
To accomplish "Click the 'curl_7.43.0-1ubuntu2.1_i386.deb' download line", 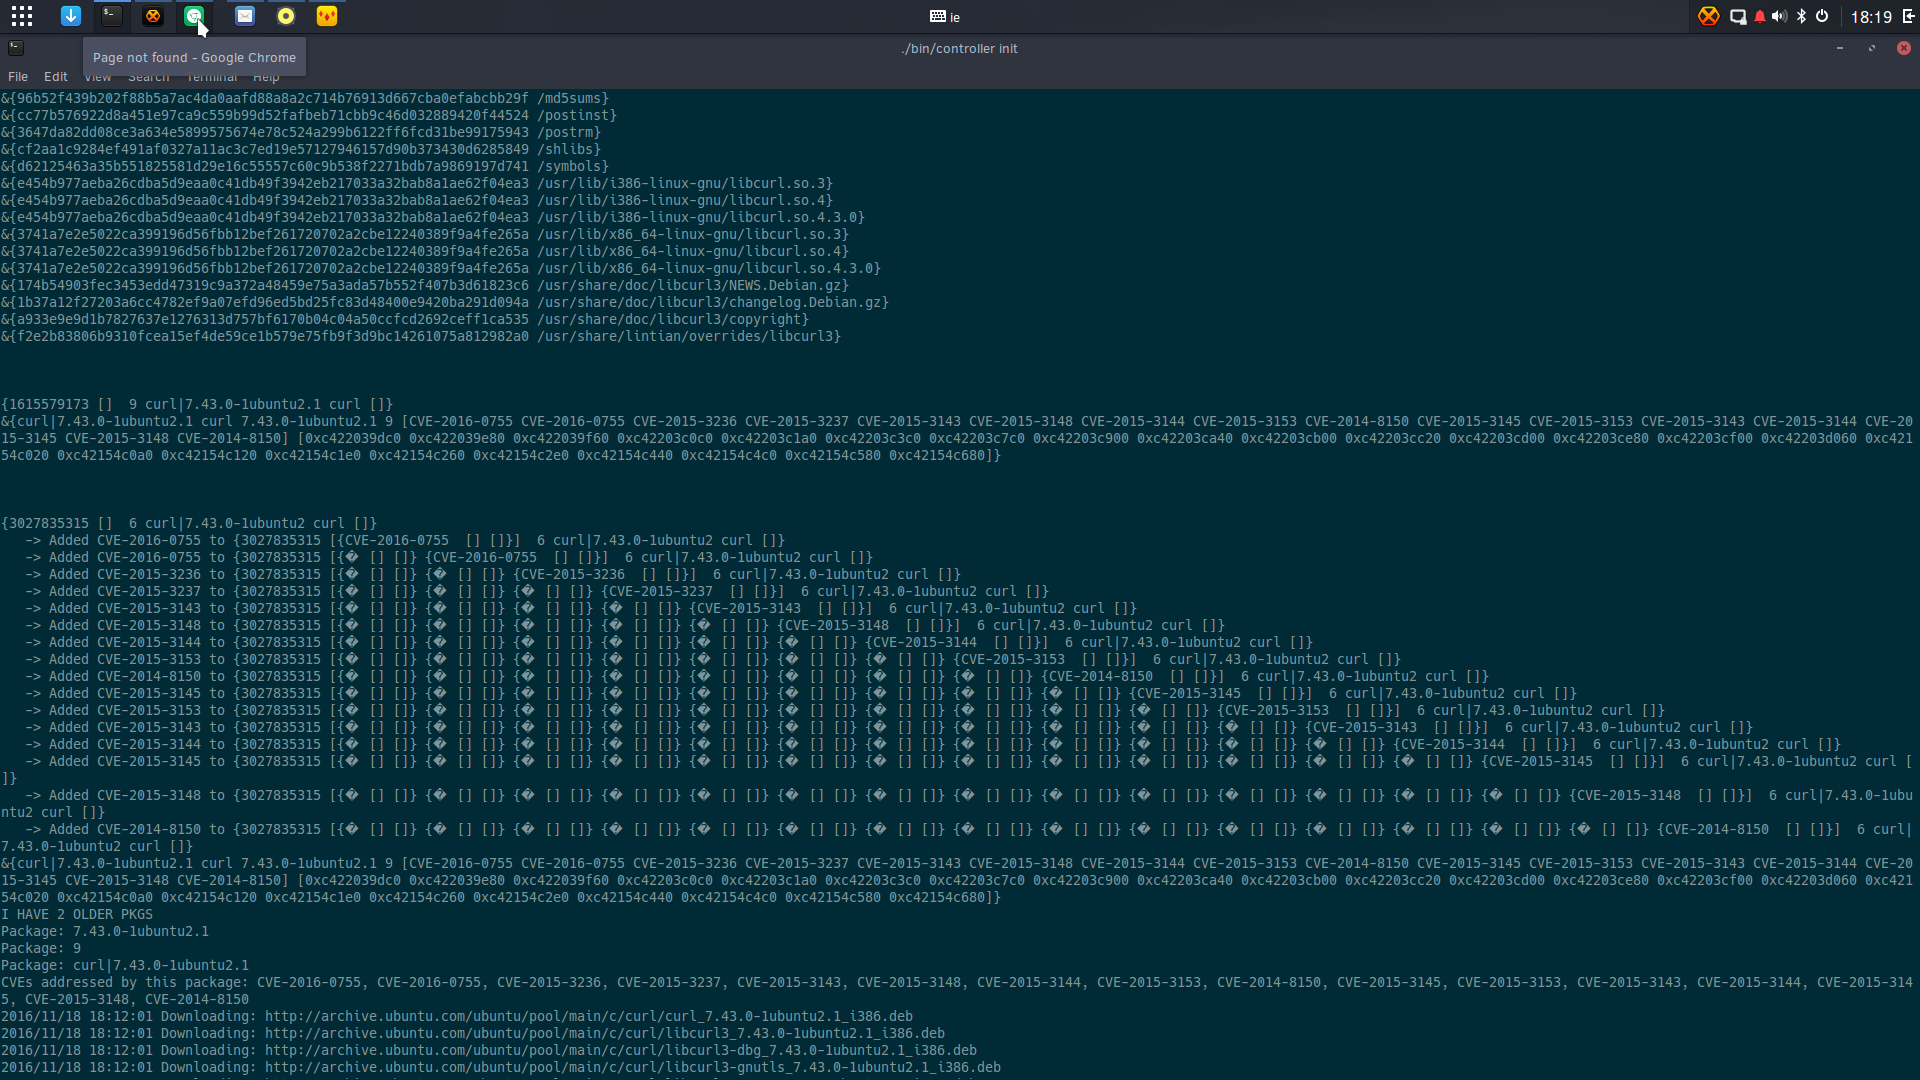I will click(457, 1016).
